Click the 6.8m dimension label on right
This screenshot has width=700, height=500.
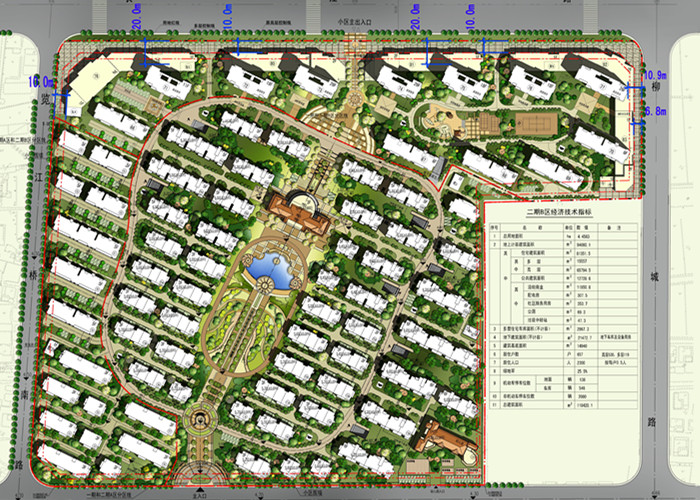655,112
